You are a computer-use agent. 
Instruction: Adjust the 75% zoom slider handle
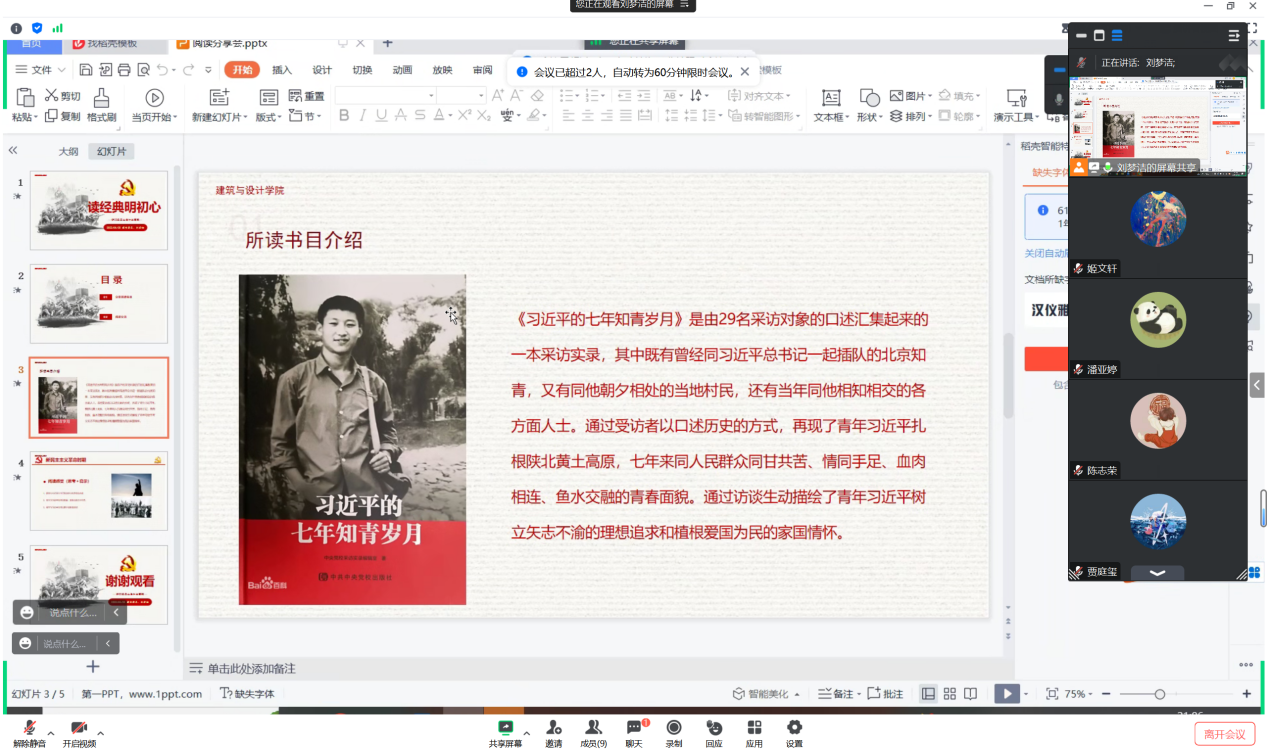pyautogui.click(x=1159, y=694)
